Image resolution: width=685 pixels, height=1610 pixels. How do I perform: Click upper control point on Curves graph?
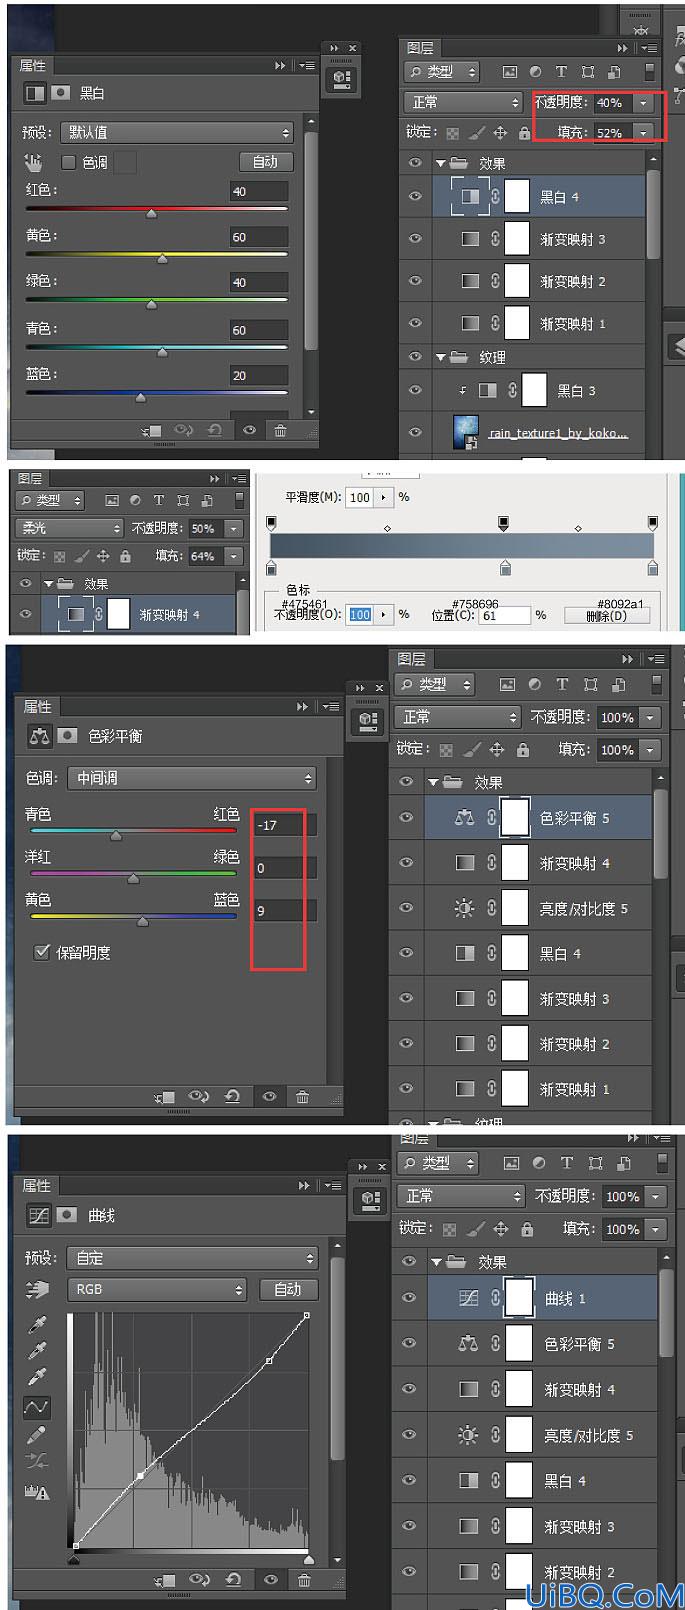[x=269, y=1360]
